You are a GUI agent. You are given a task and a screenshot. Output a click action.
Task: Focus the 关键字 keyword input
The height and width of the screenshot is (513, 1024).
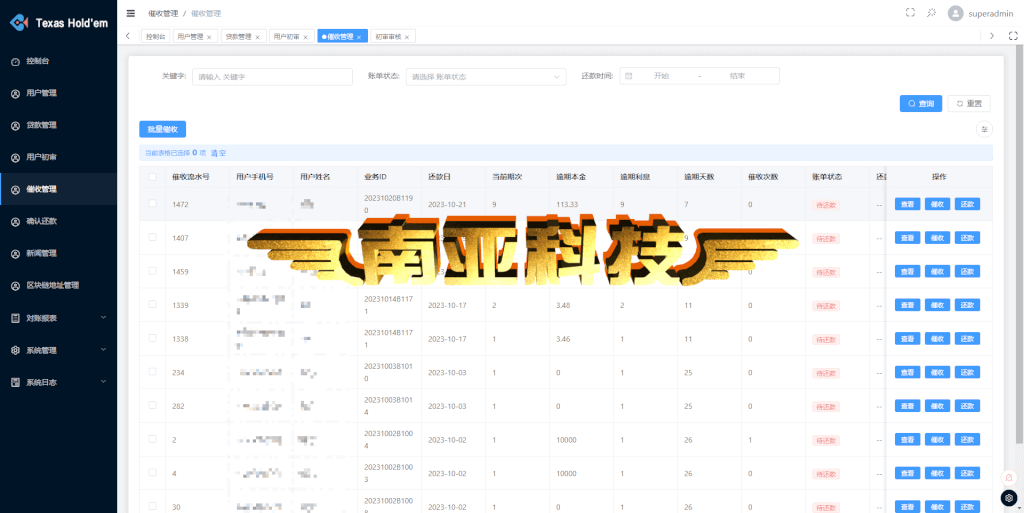(x=272, y=76)
